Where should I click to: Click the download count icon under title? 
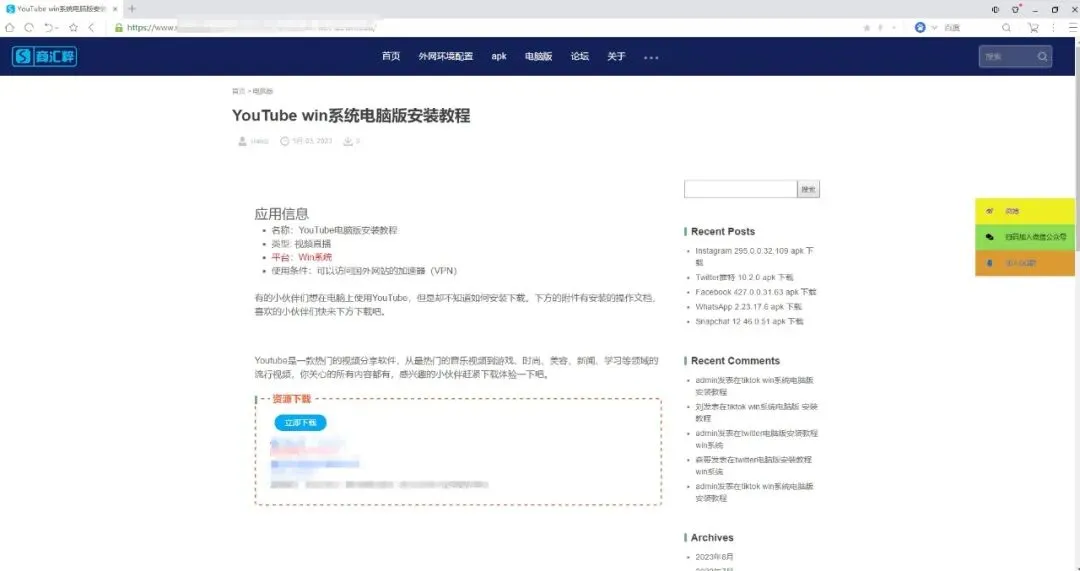click(x=348, y=141)
